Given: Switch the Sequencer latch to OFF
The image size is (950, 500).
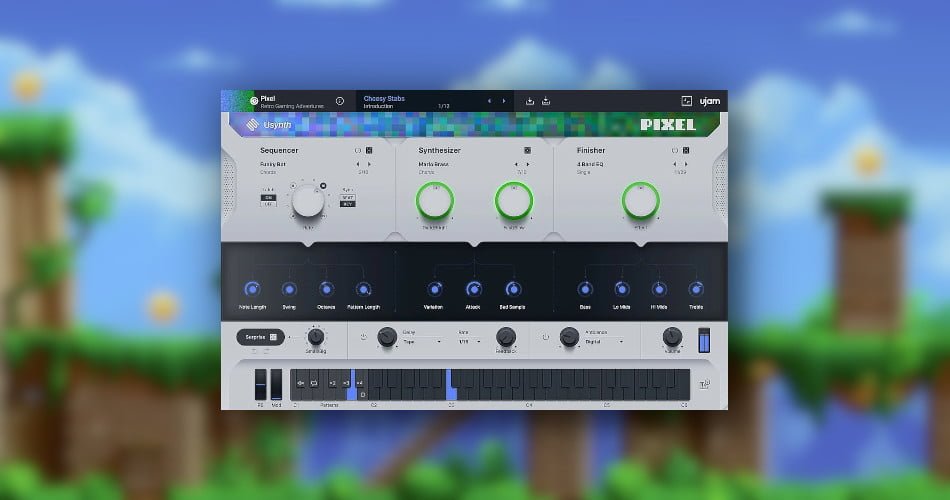Looking at the screenshot, I should pos(268,204).
